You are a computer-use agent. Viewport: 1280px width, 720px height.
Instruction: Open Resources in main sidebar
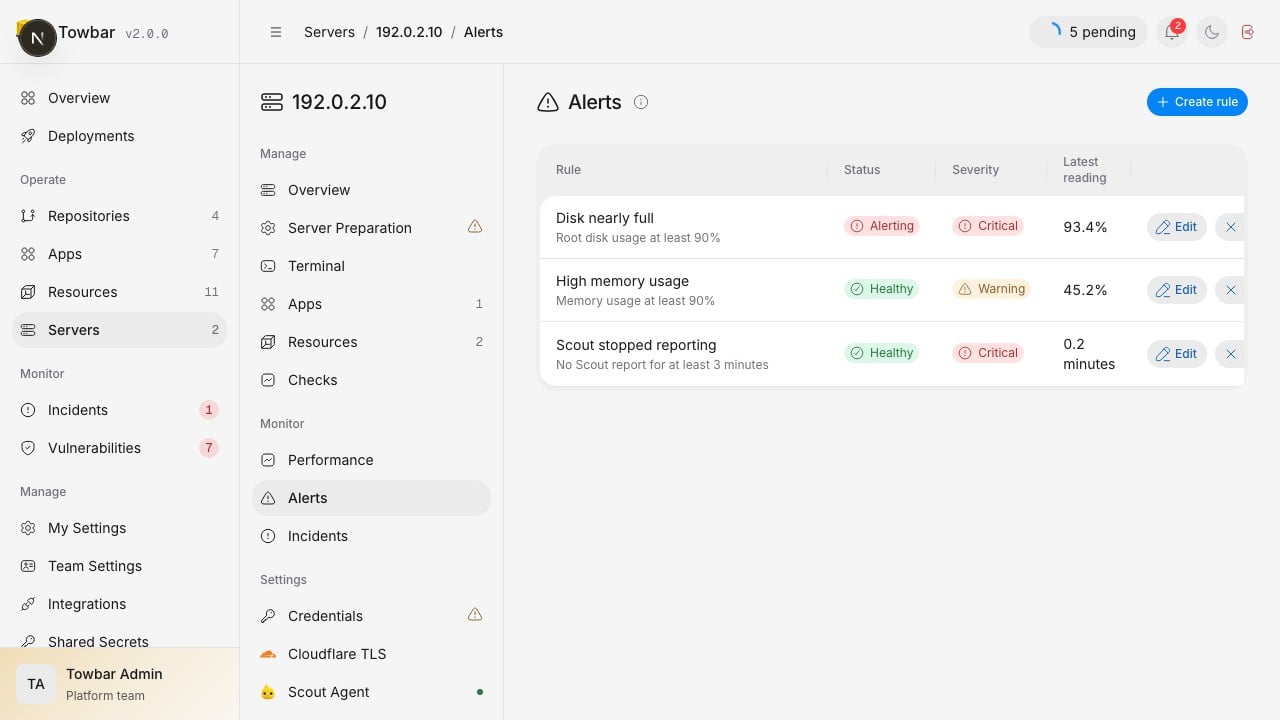coord(119,292)
